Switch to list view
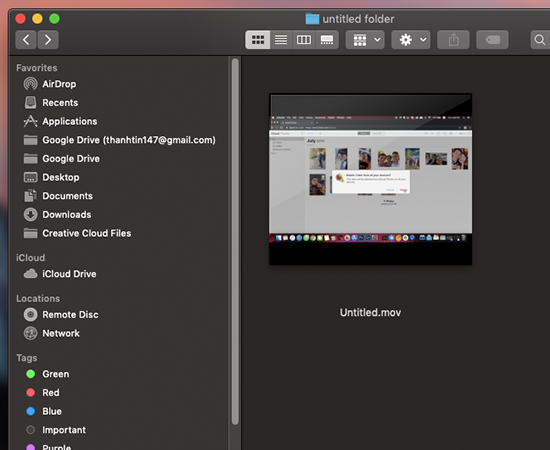Image resolution: width=550 pixels, height=450 pixels. coord(281,40)
